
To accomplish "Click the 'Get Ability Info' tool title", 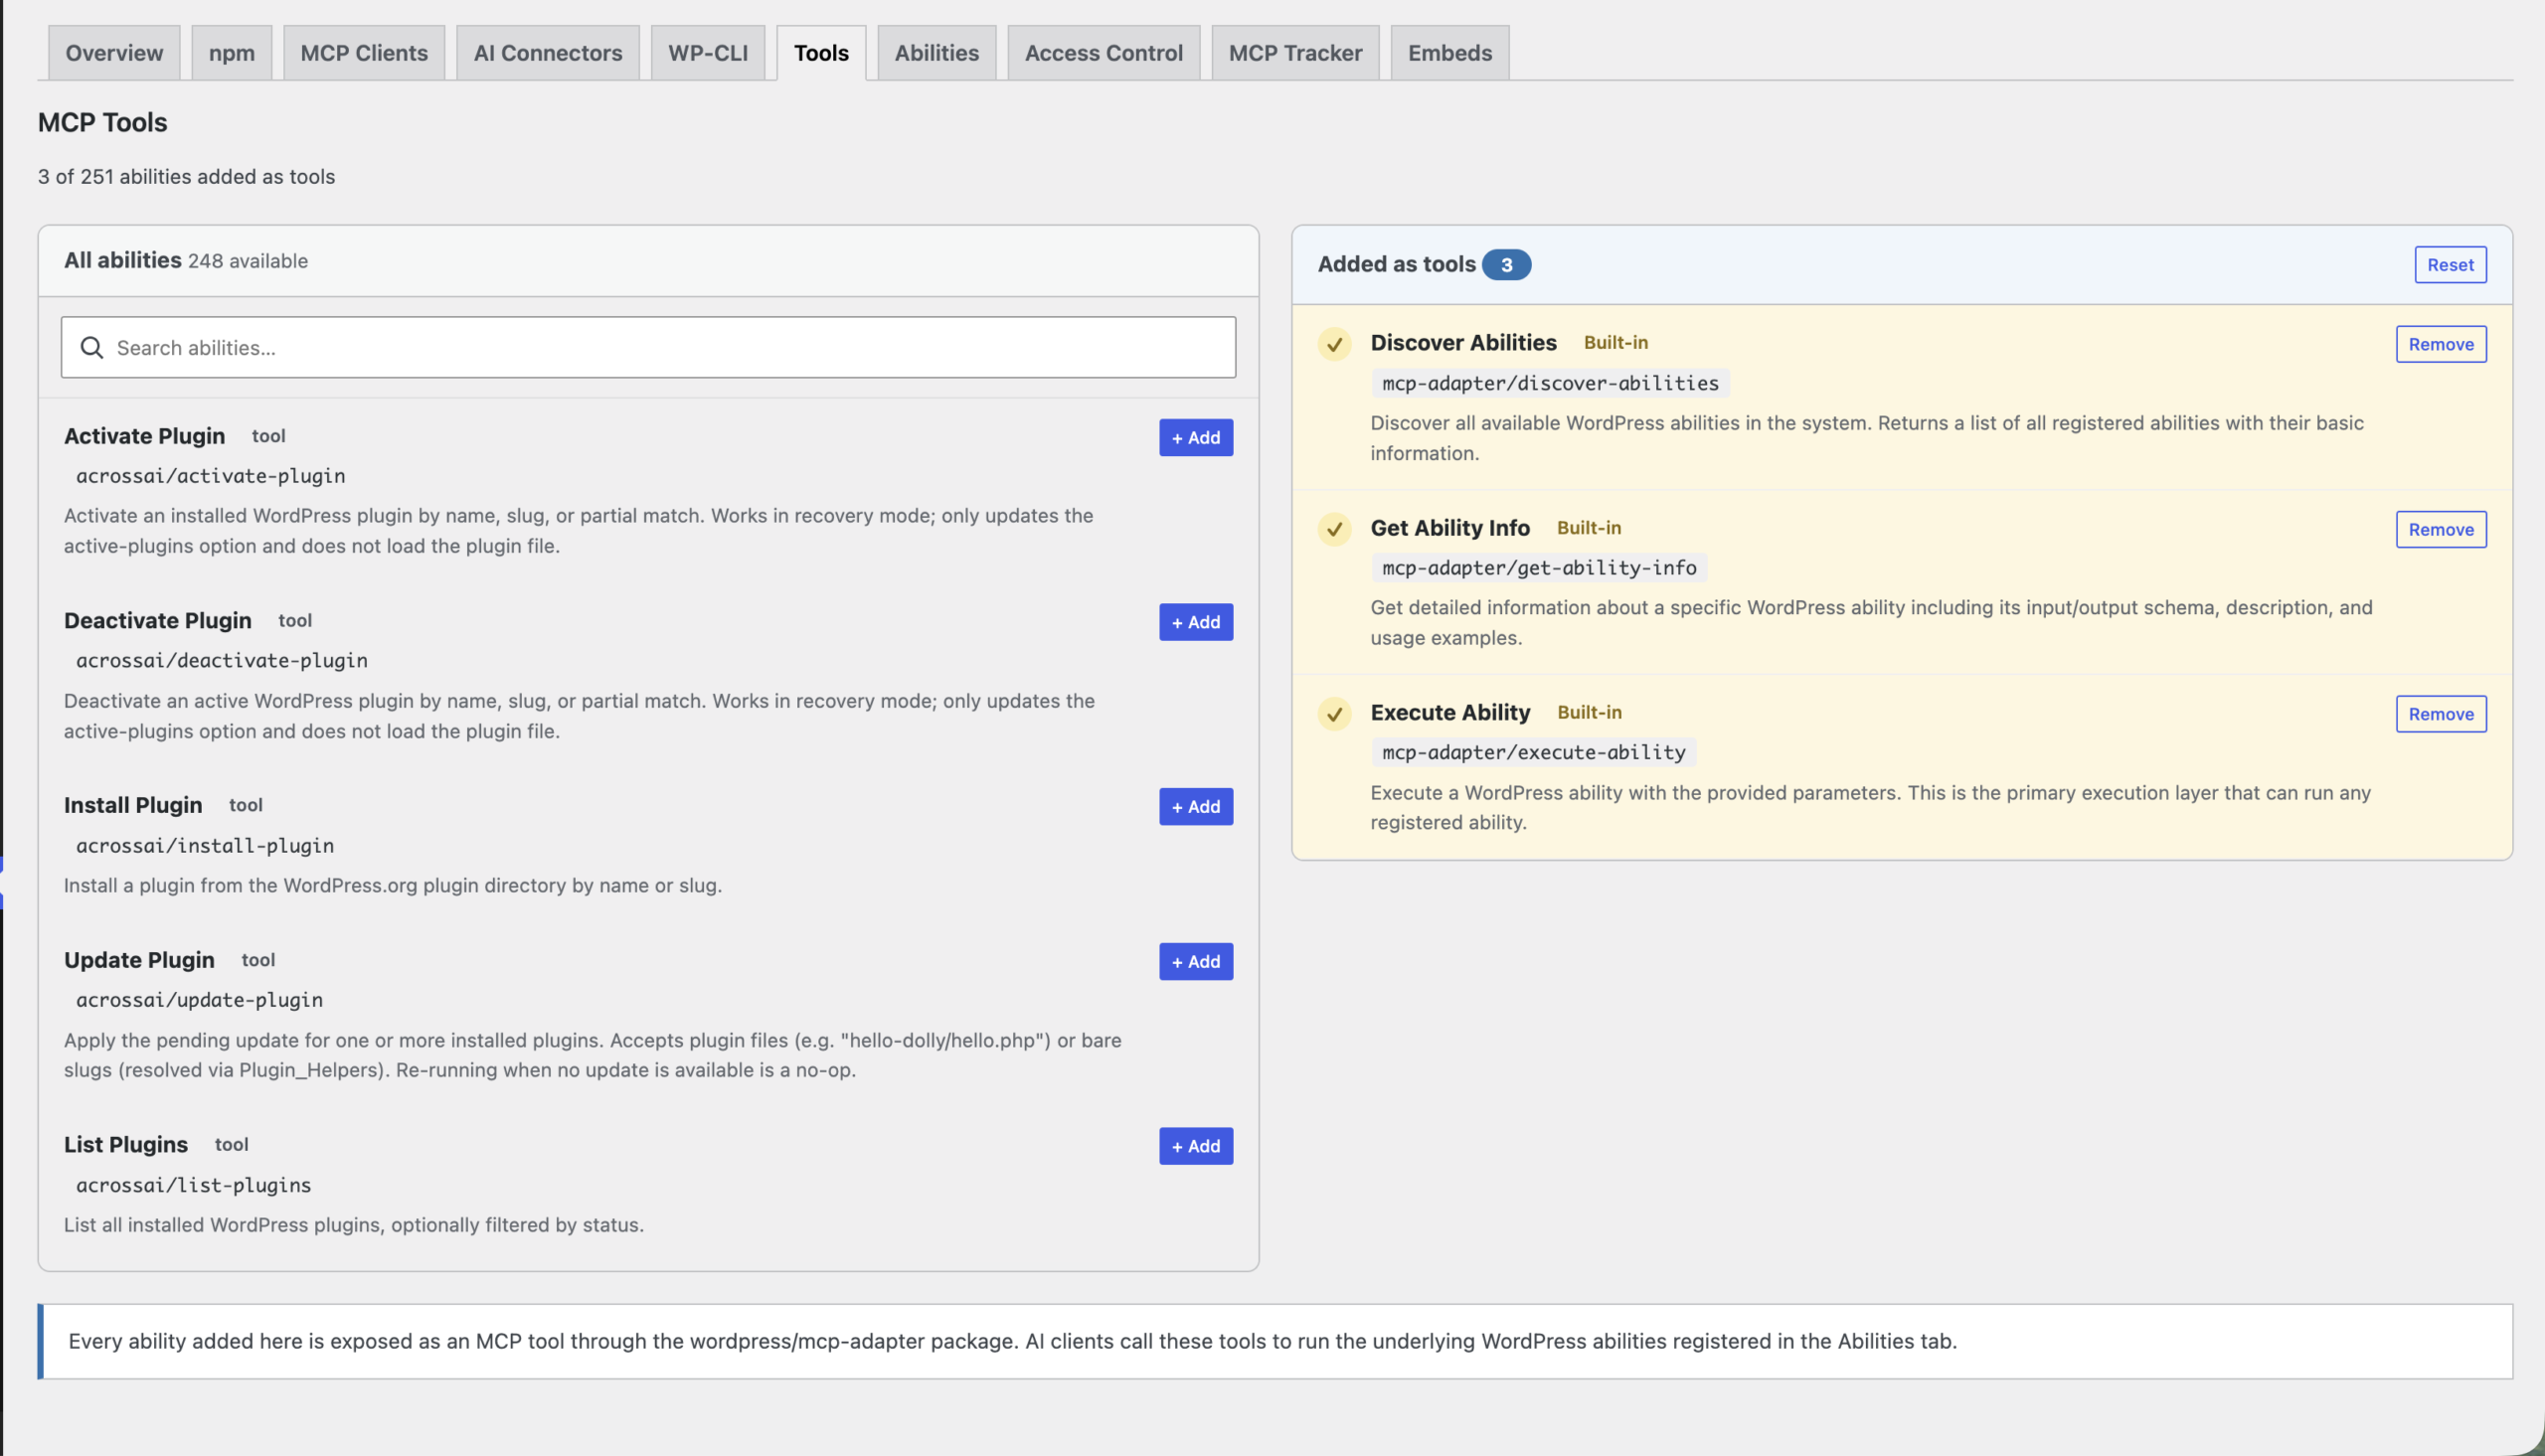I will pos(1450,527).
